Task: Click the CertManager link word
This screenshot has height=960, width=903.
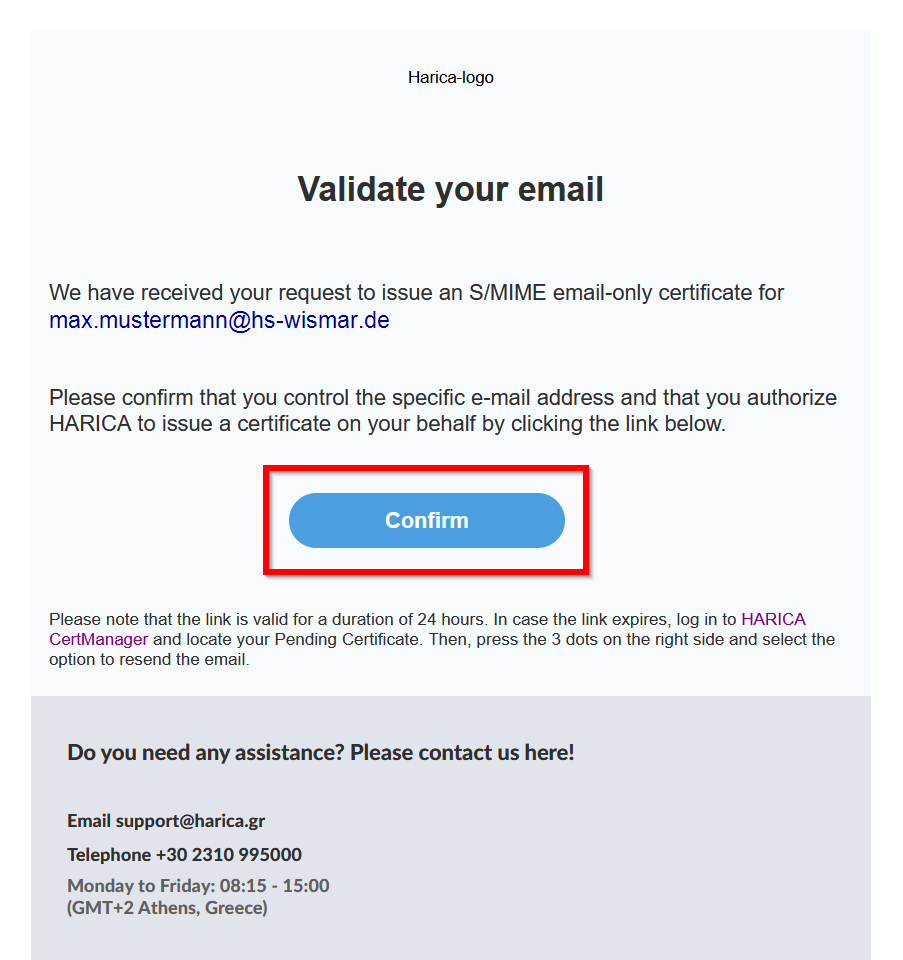Action: point(98,639)
